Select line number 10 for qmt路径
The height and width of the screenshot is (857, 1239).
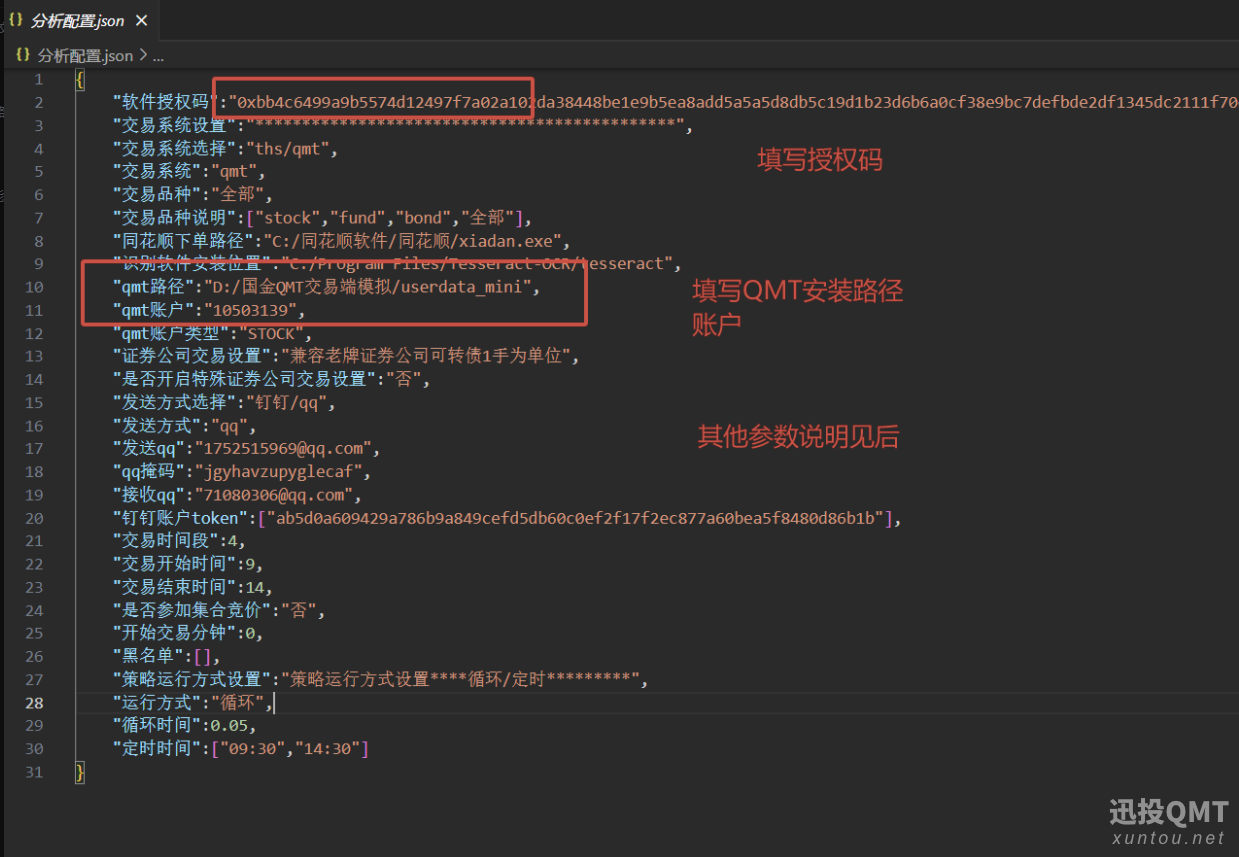[x=35, y=288]
